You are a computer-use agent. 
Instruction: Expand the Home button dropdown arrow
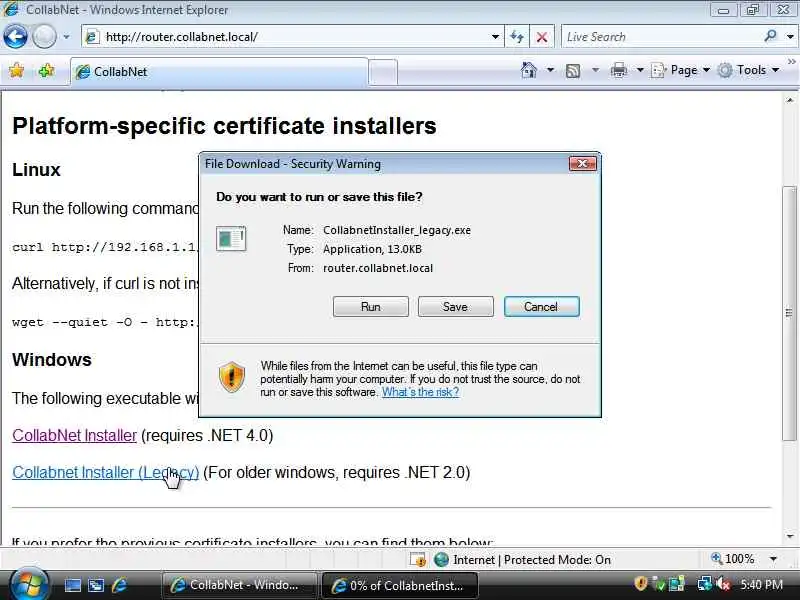(551, 70)
